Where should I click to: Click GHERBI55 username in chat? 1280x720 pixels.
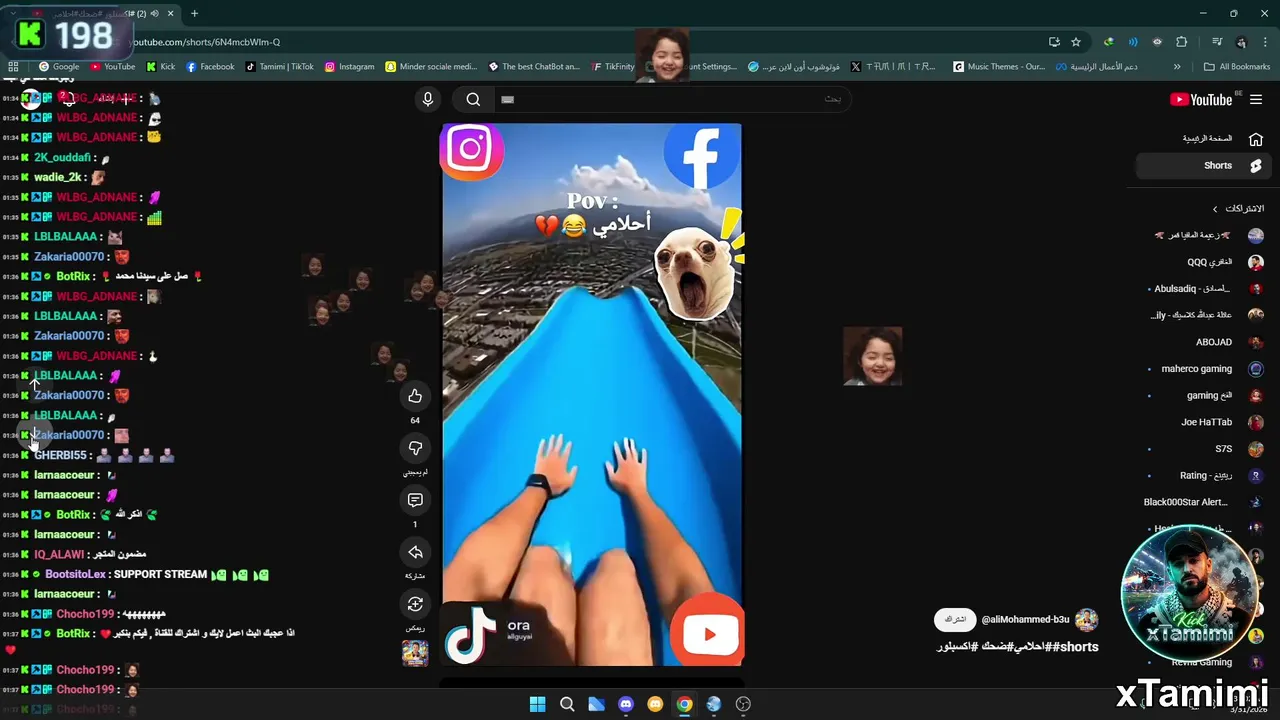tap(61, 455)
